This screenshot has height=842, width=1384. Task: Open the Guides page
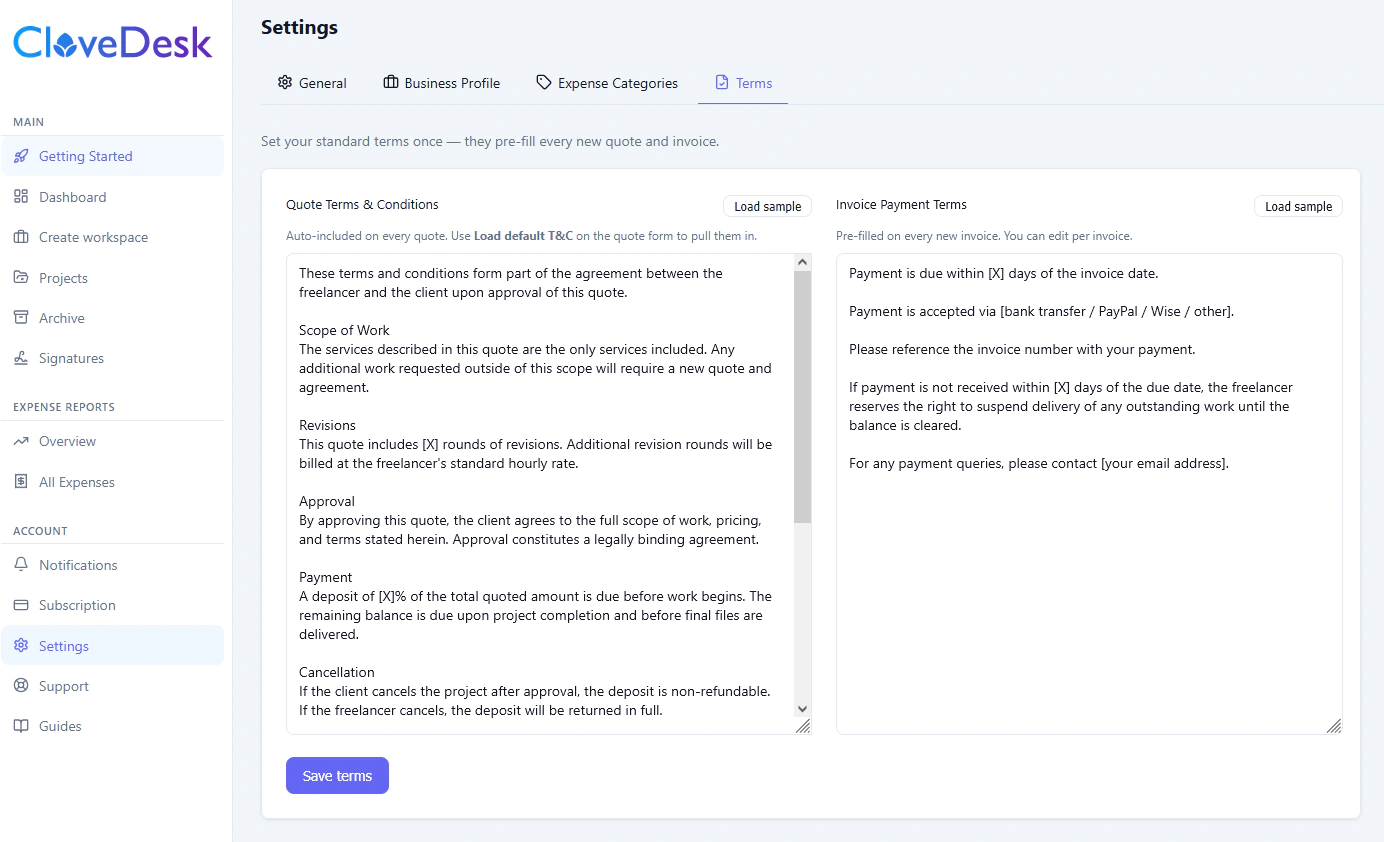112,726
